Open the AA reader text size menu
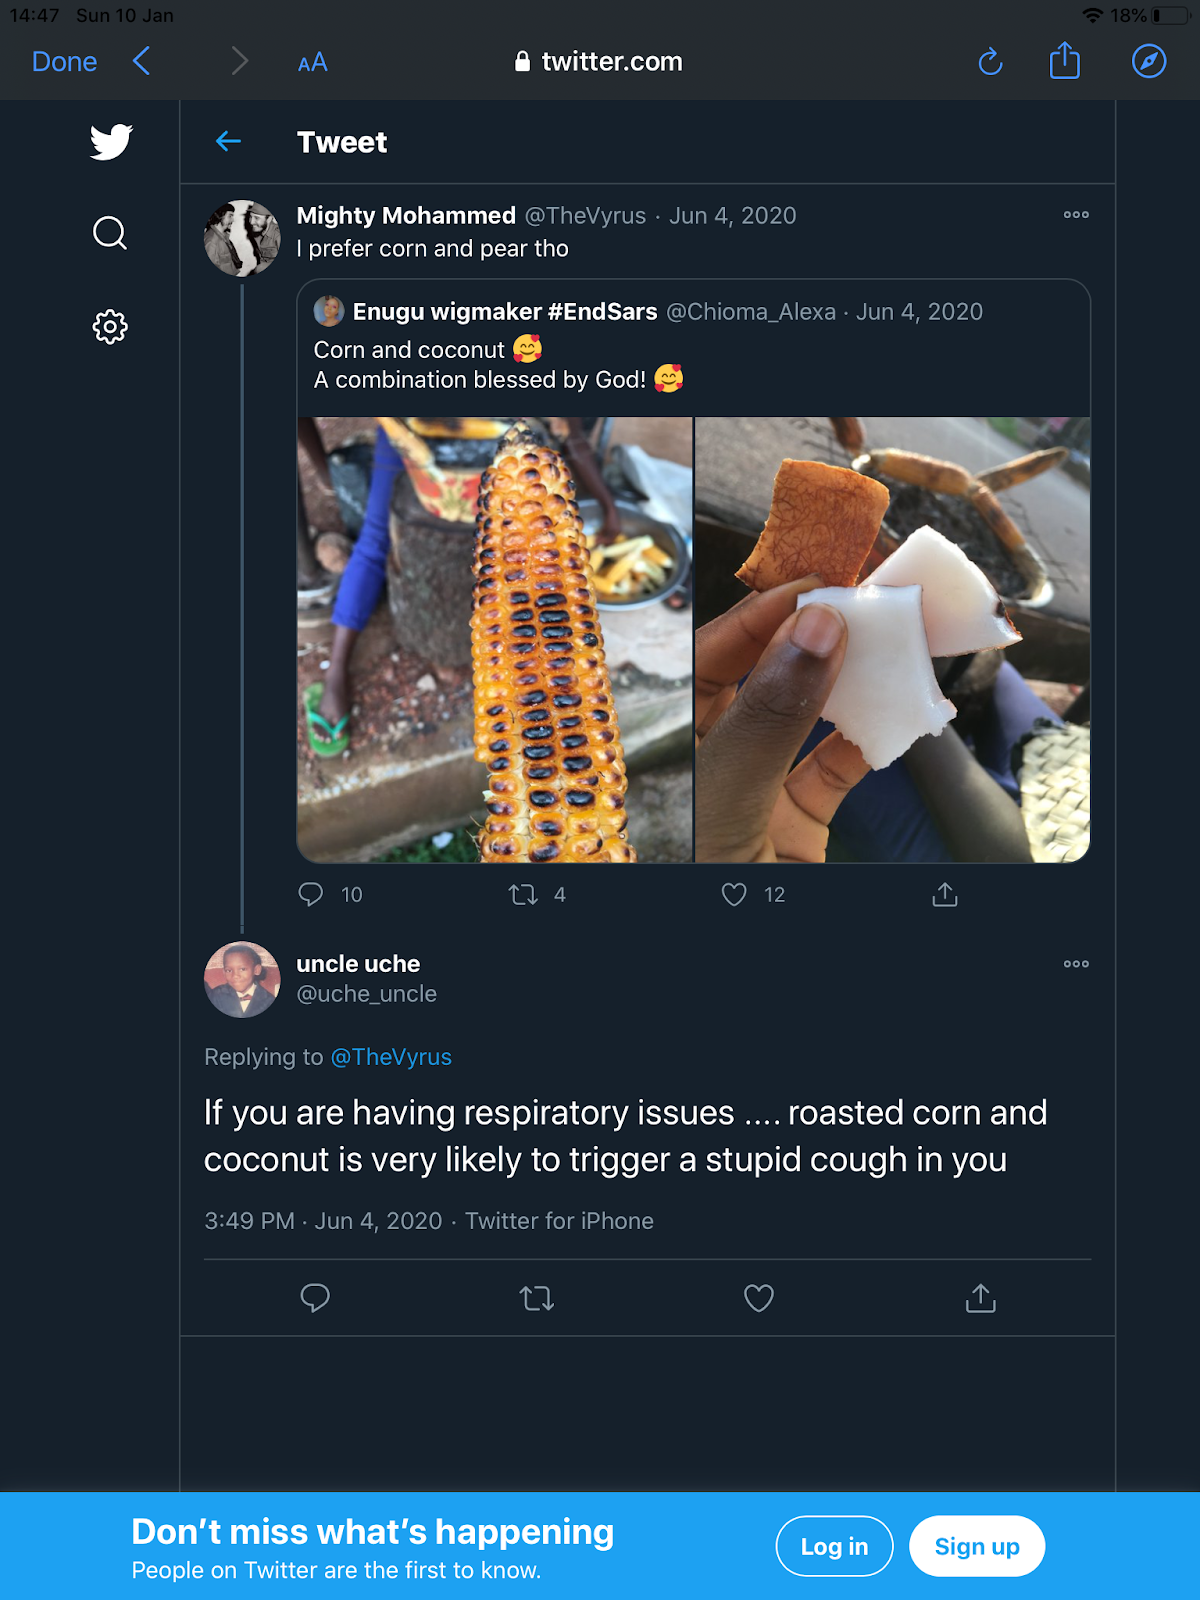The image size is (1200, 1600). [313, 63]
